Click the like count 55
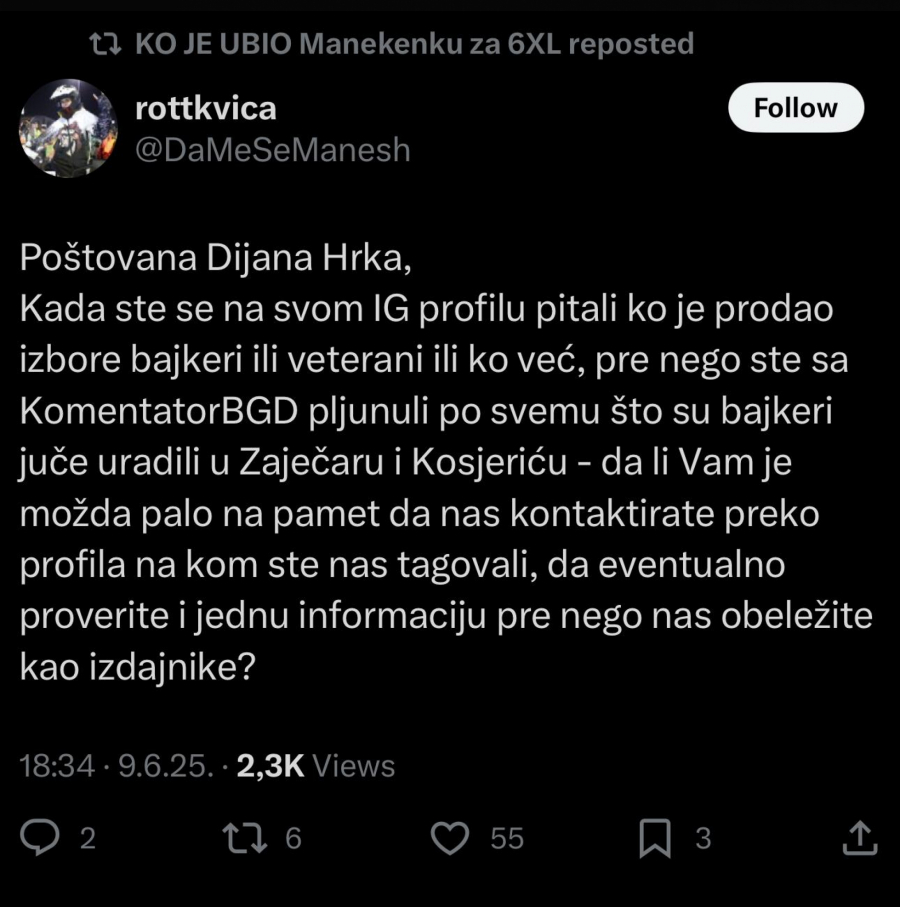Screen dimensions: 900x907 507,838
